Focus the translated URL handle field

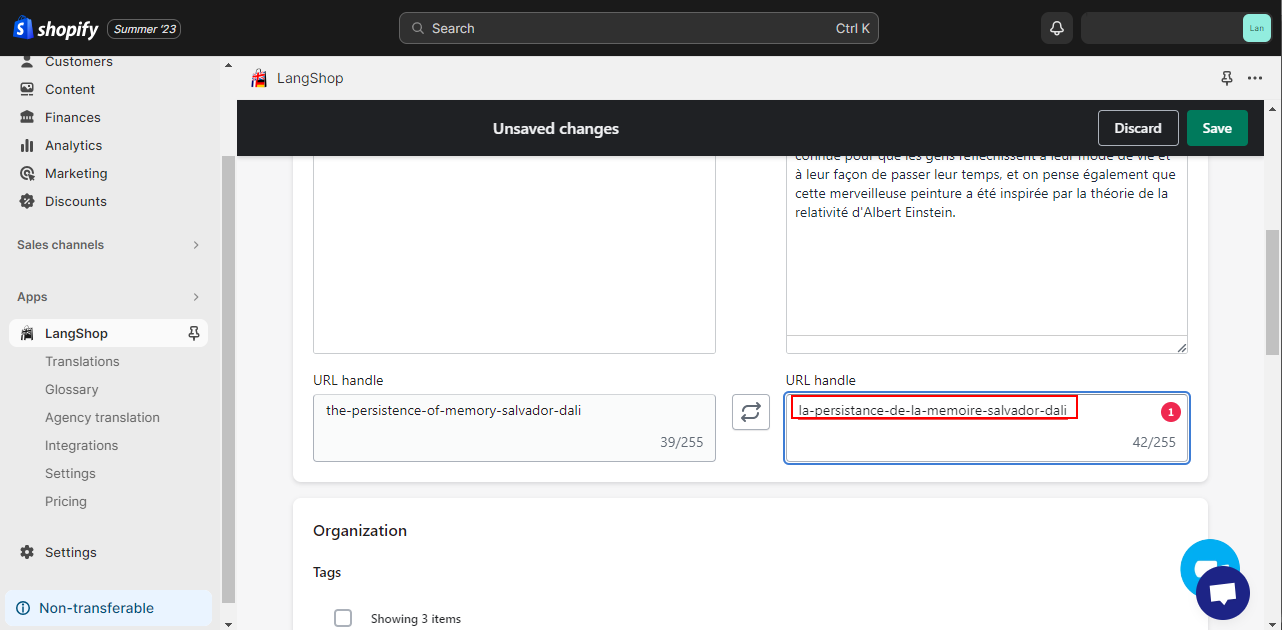coord(987,427)
